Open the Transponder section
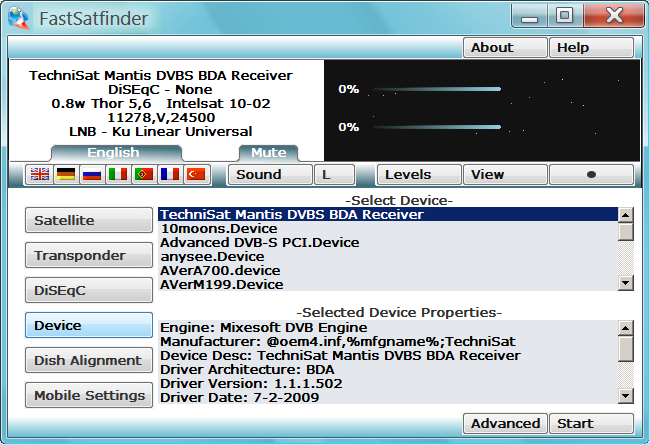The height and width of the screenshot is (445, 650). pyautogui.click(x=89, y=255)
